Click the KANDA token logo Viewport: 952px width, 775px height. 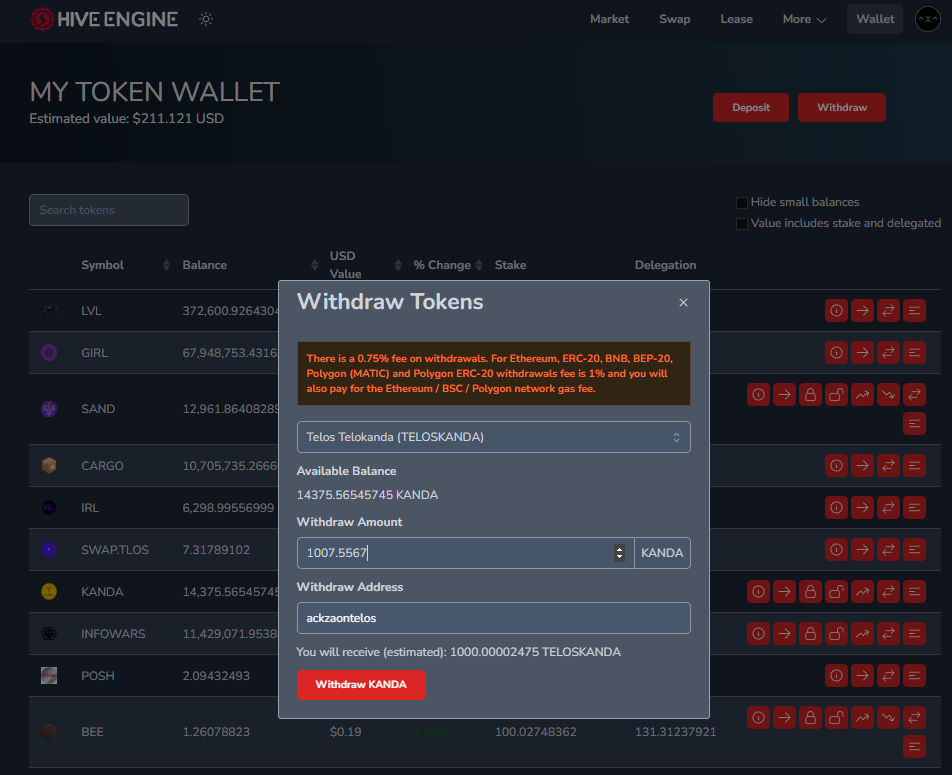[49, 592]
